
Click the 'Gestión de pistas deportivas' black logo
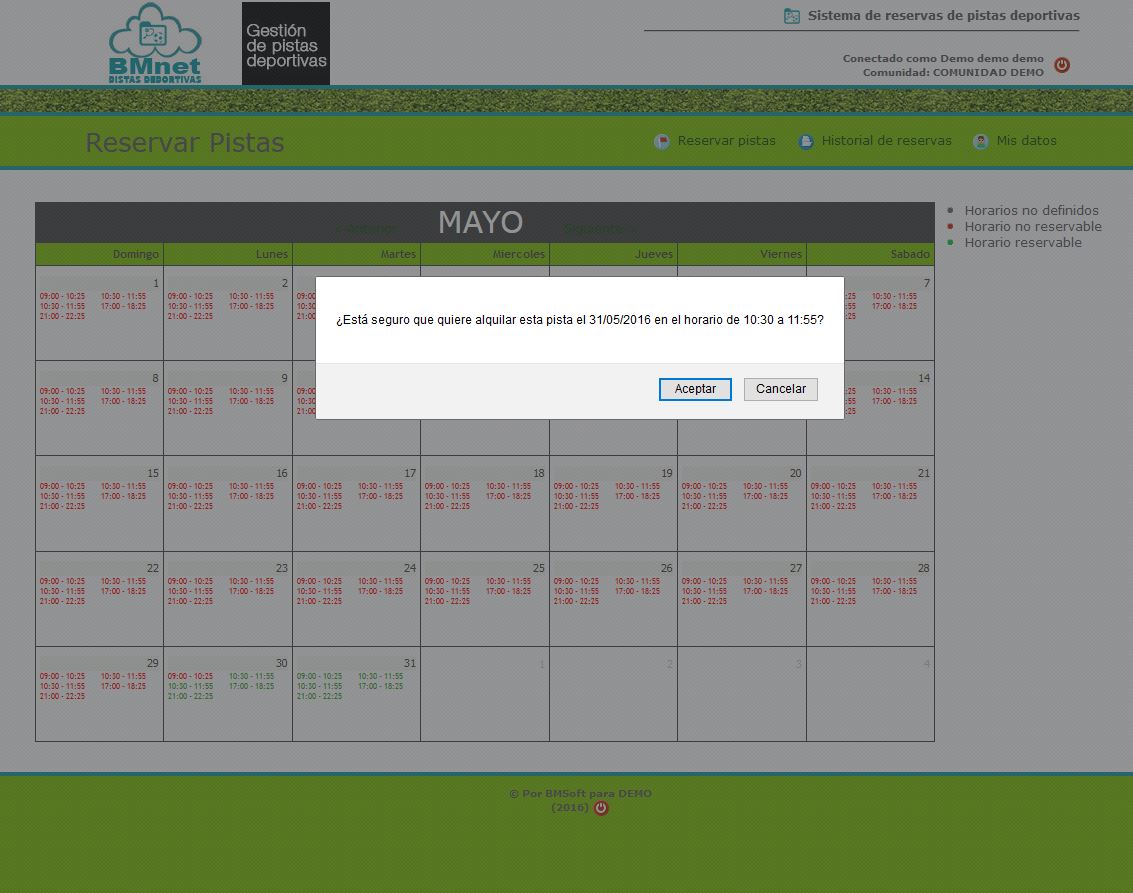286,43
